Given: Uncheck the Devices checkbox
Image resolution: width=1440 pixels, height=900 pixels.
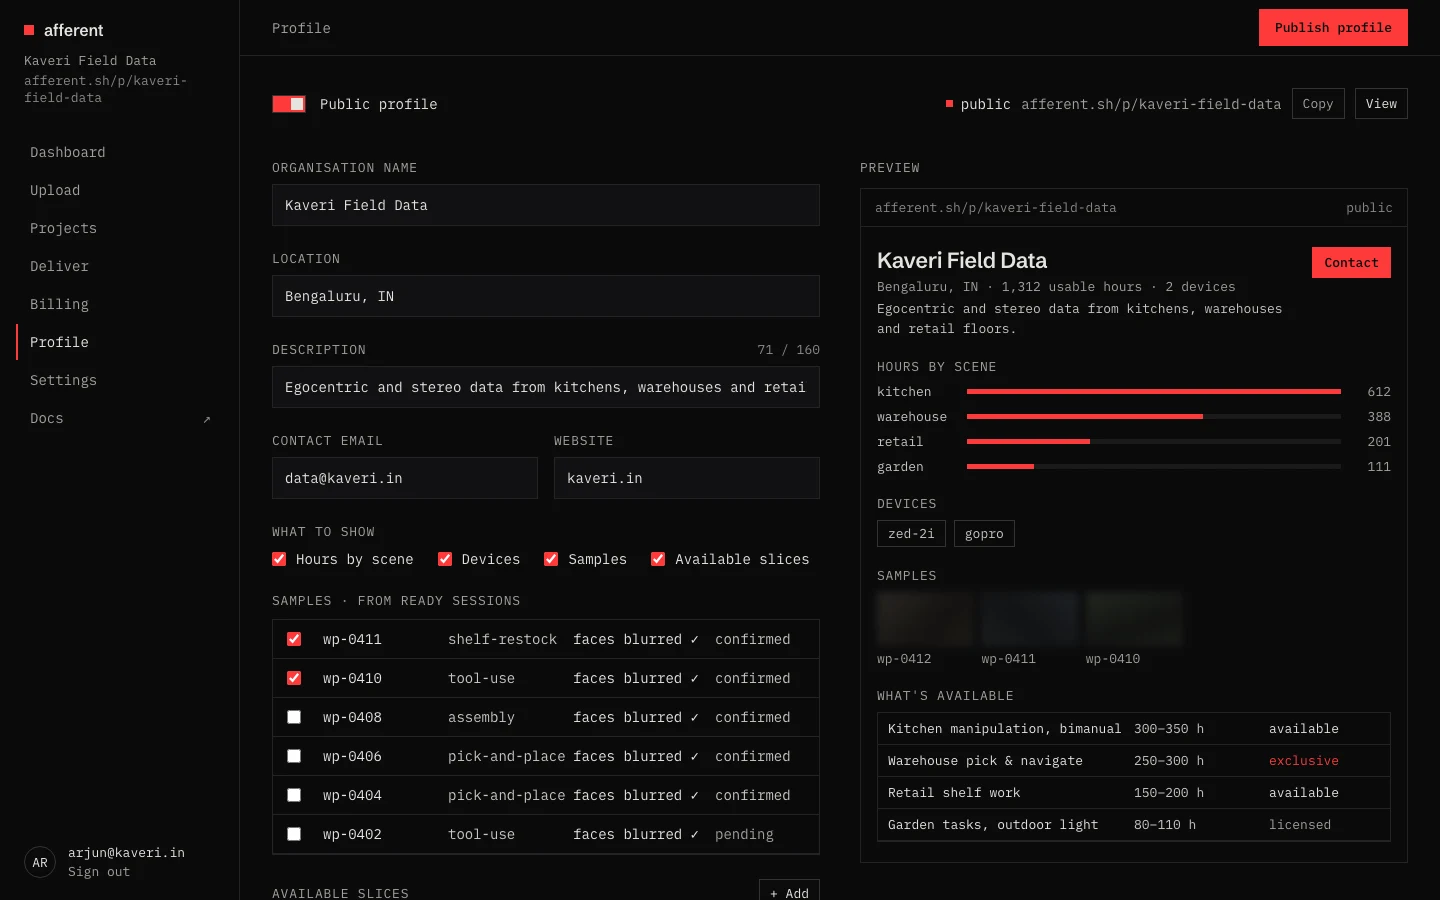Looking at the screenshot, I should coord(445,559).
